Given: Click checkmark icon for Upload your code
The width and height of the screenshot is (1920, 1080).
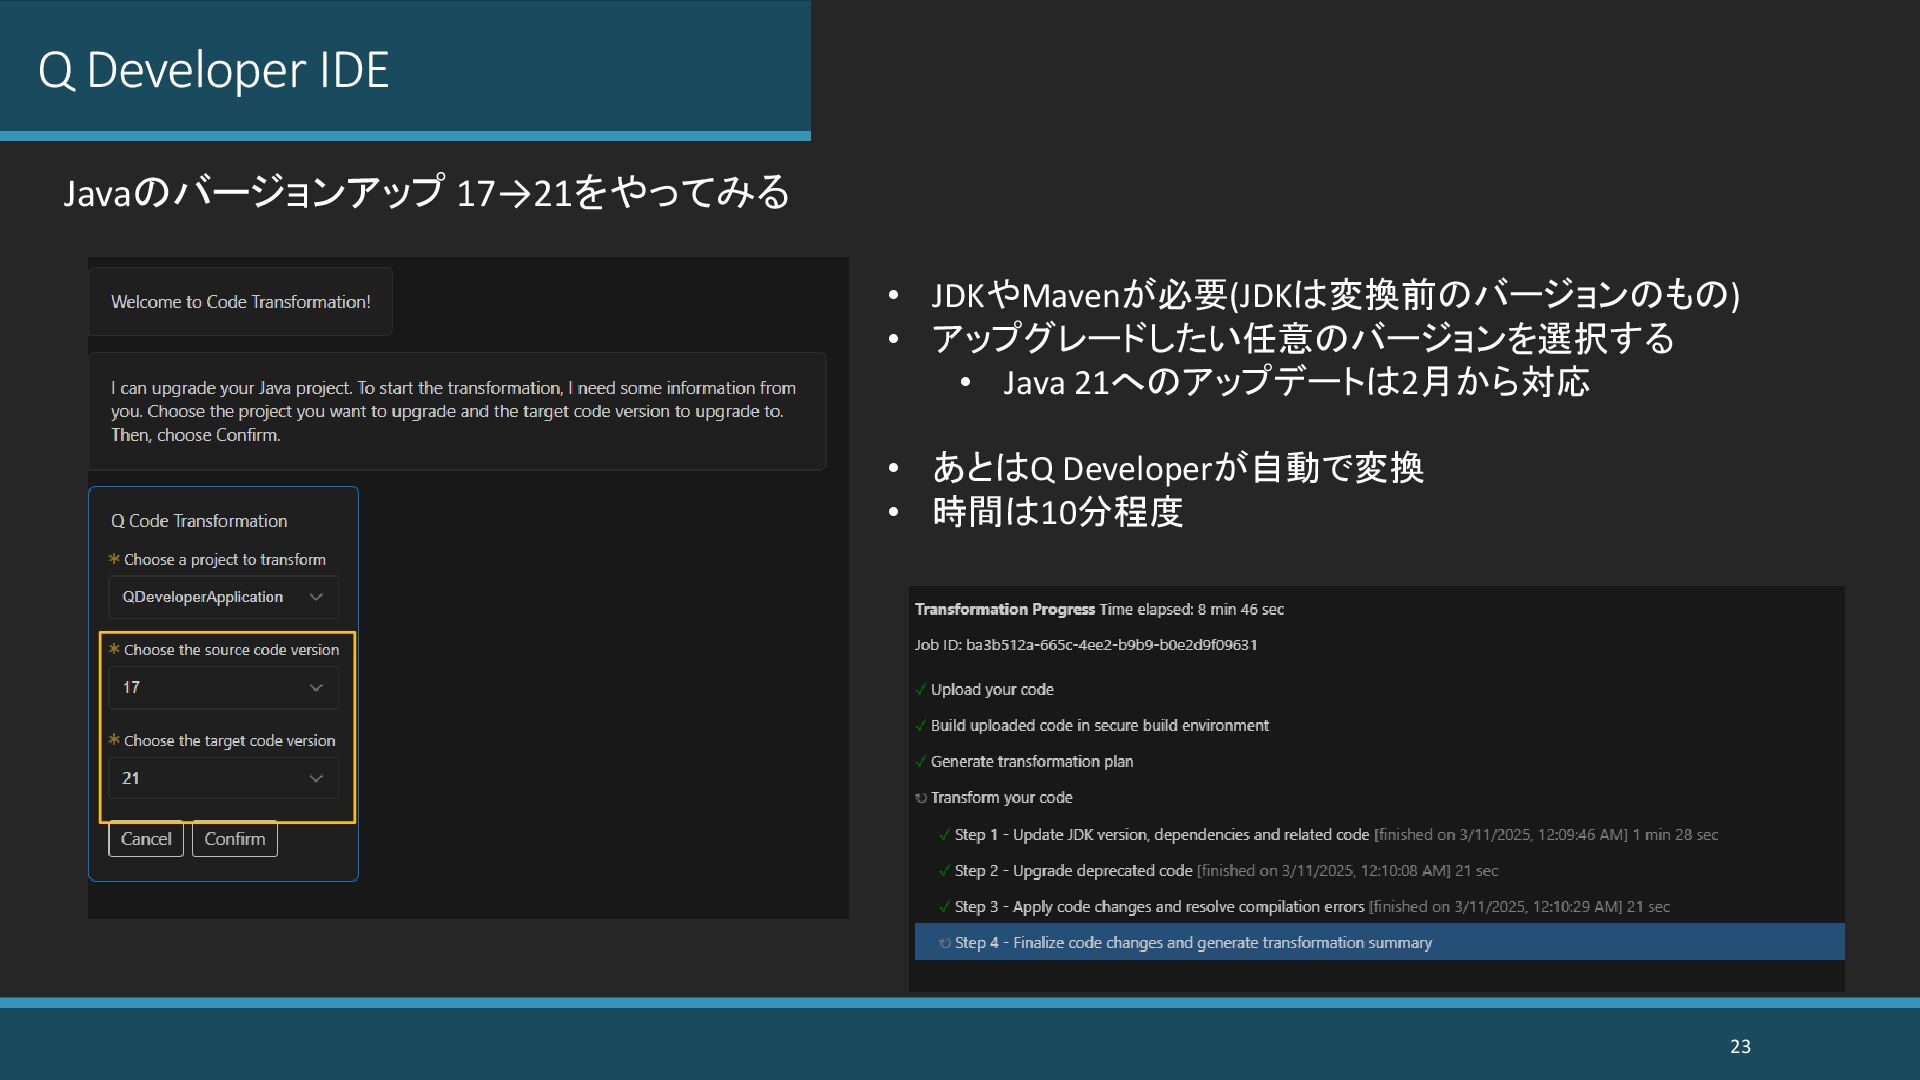Looking at the screenshot, I should click(920, 690).
